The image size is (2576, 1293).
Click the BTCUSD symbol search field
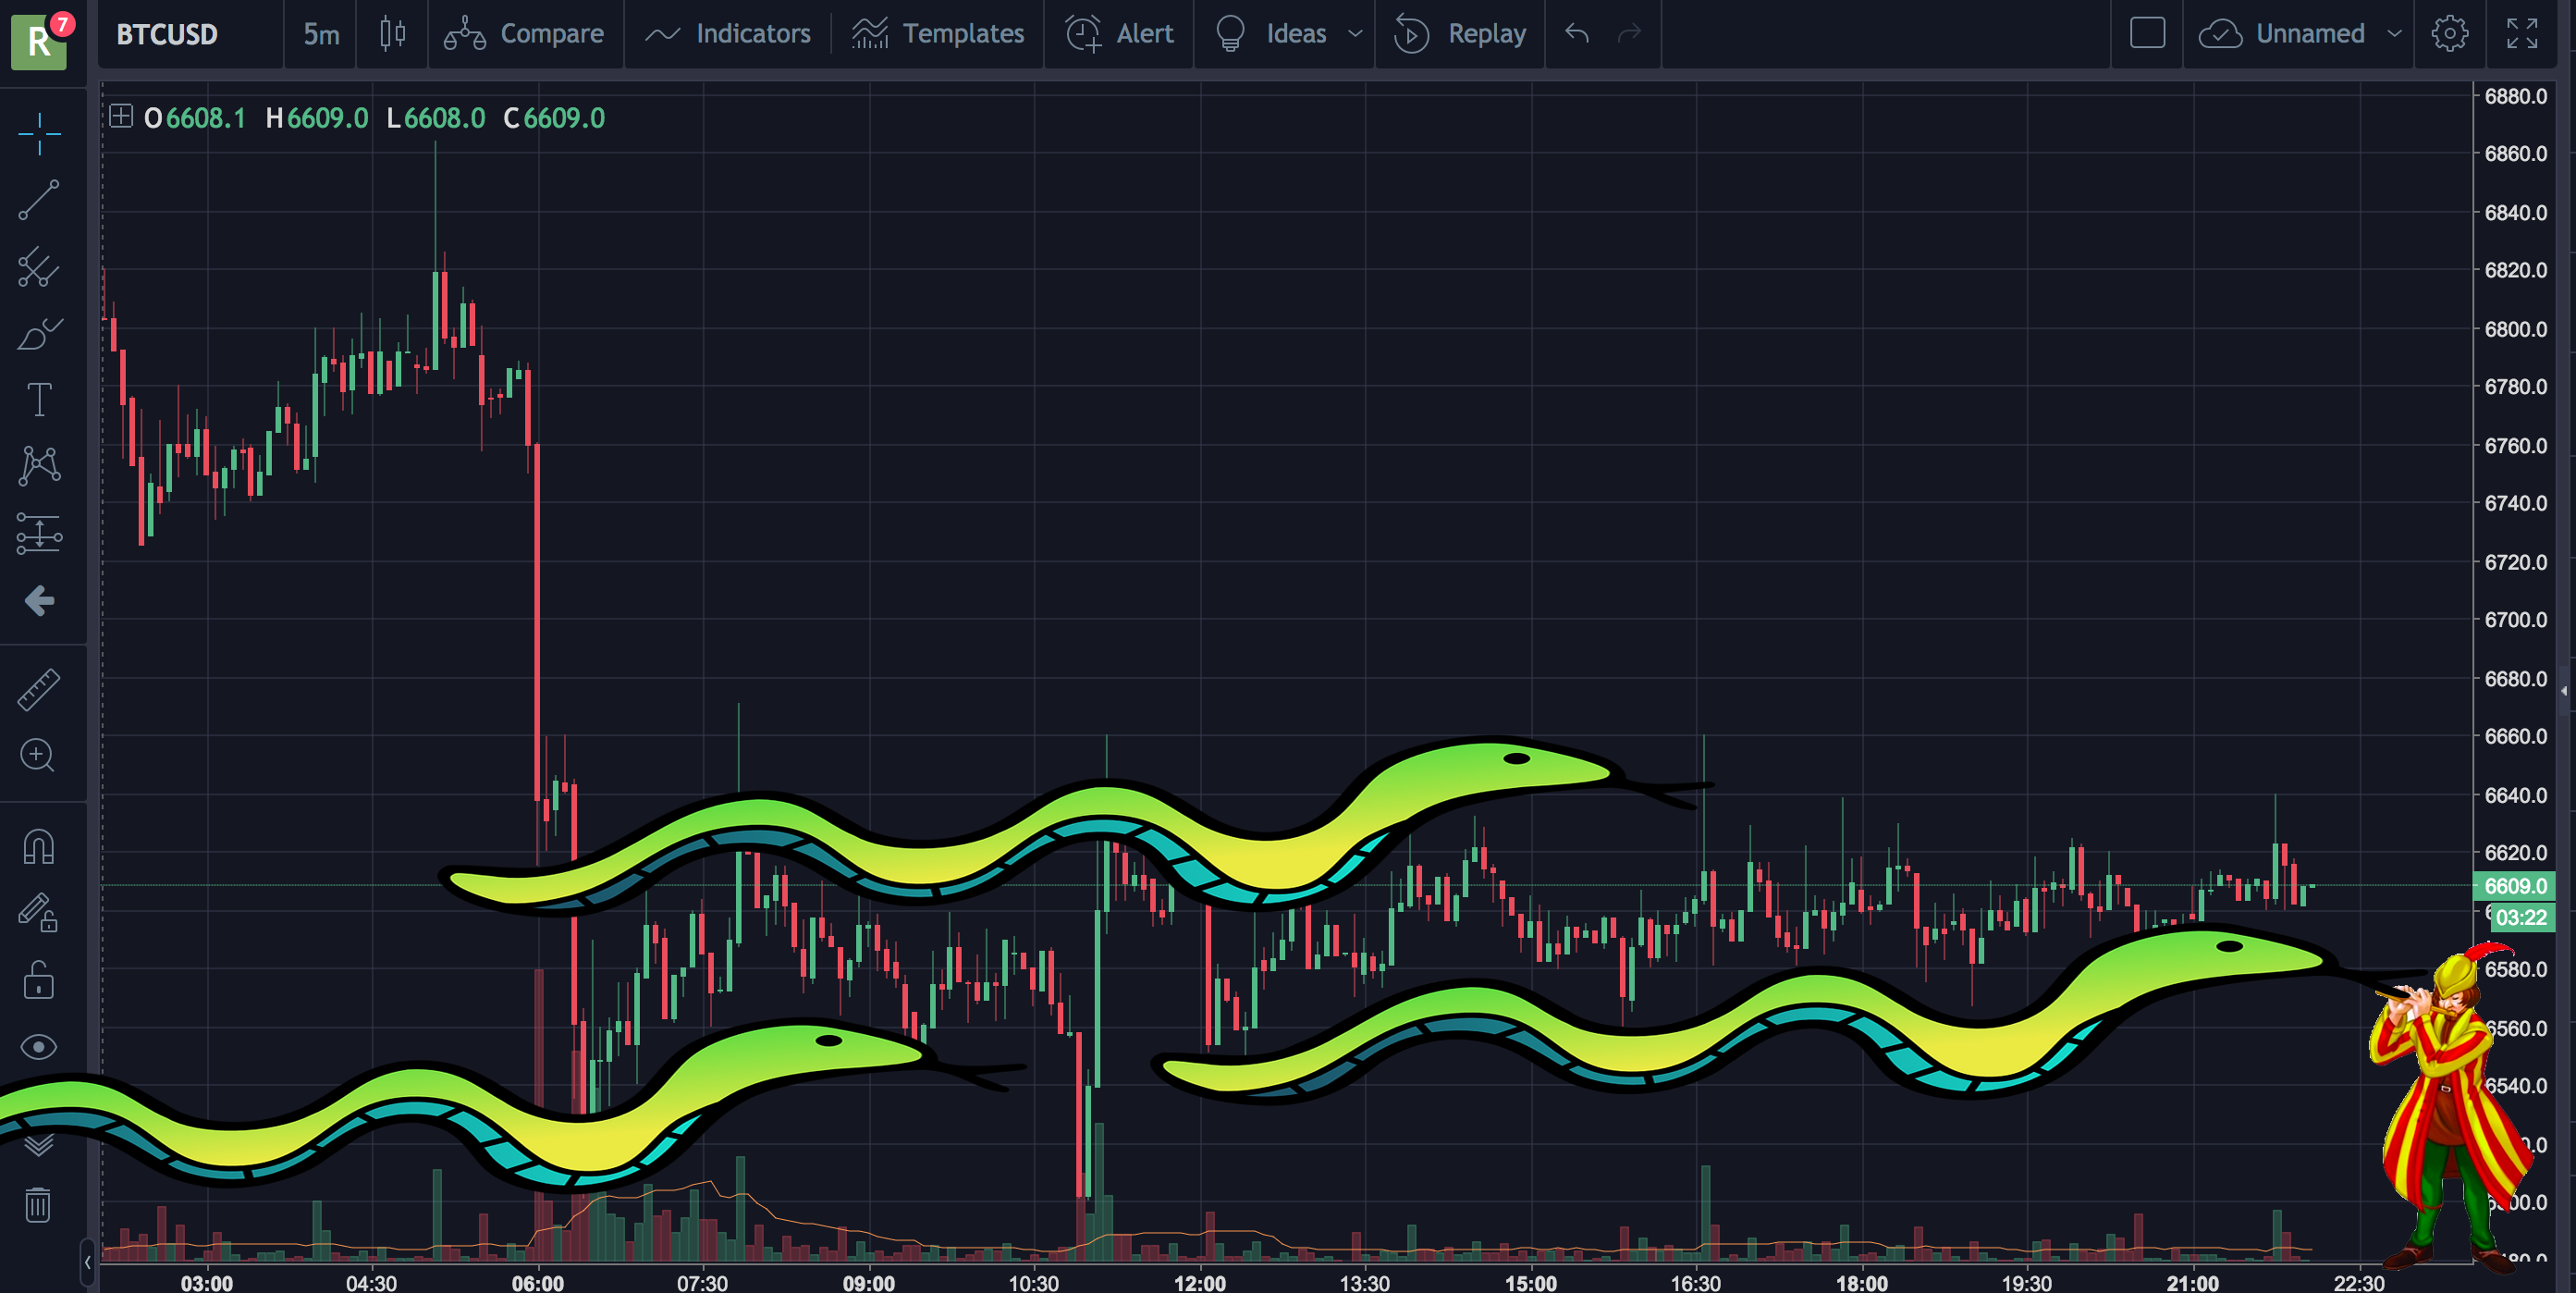(x=190, y=34)
